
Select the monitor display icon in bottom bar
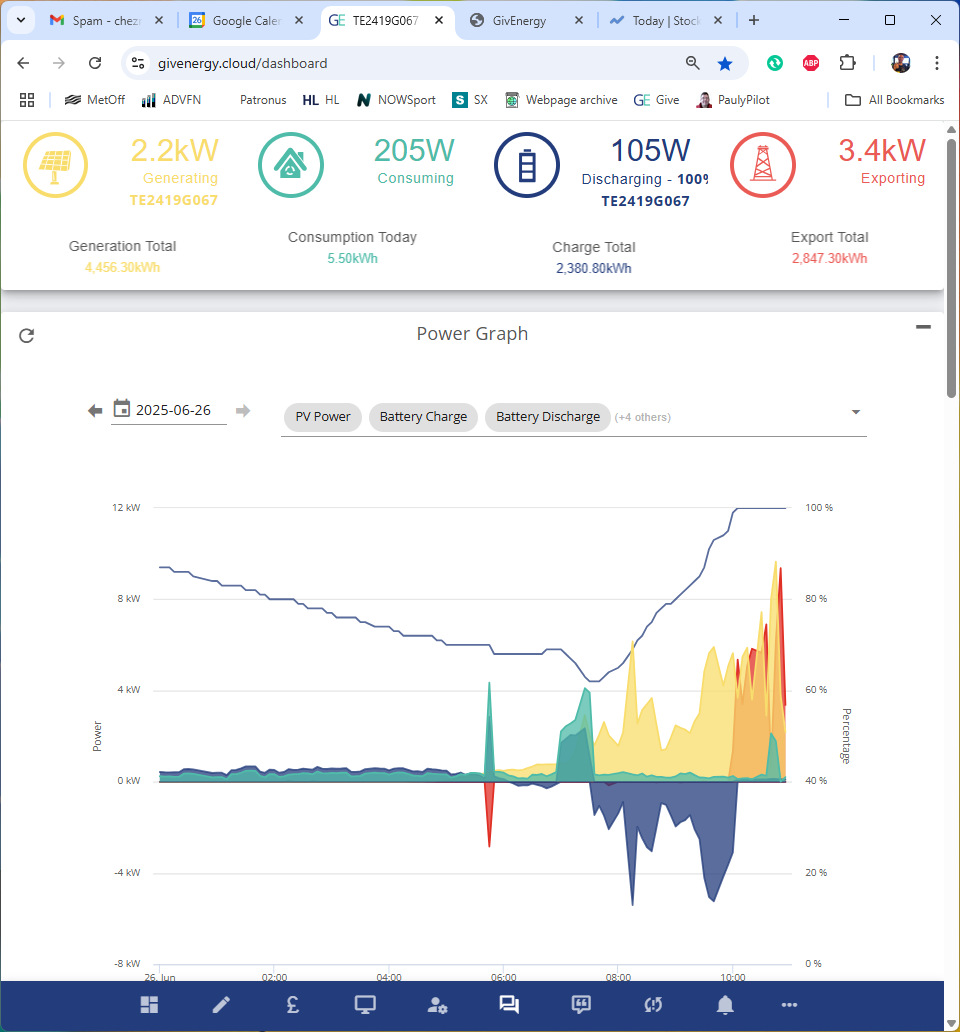tap(365, 1004)
